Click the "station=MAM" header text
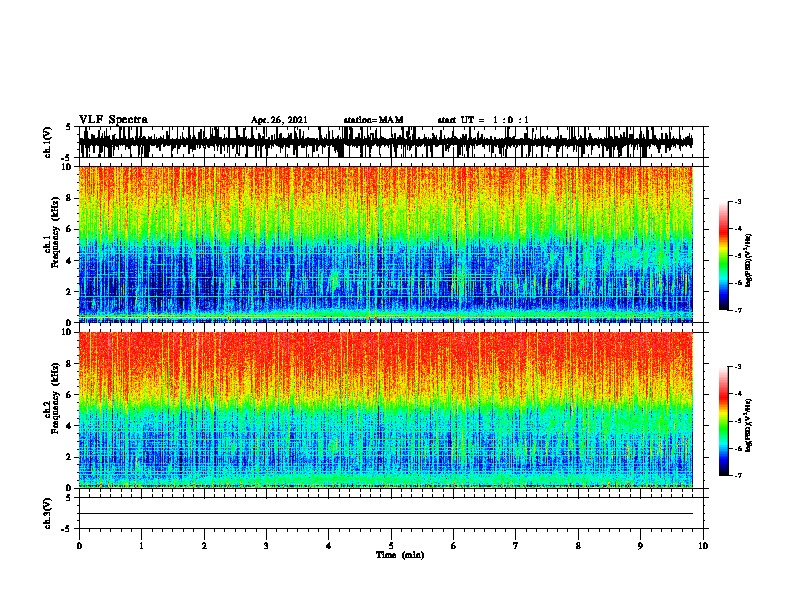The image size is (792, 612). coord(373,120)
